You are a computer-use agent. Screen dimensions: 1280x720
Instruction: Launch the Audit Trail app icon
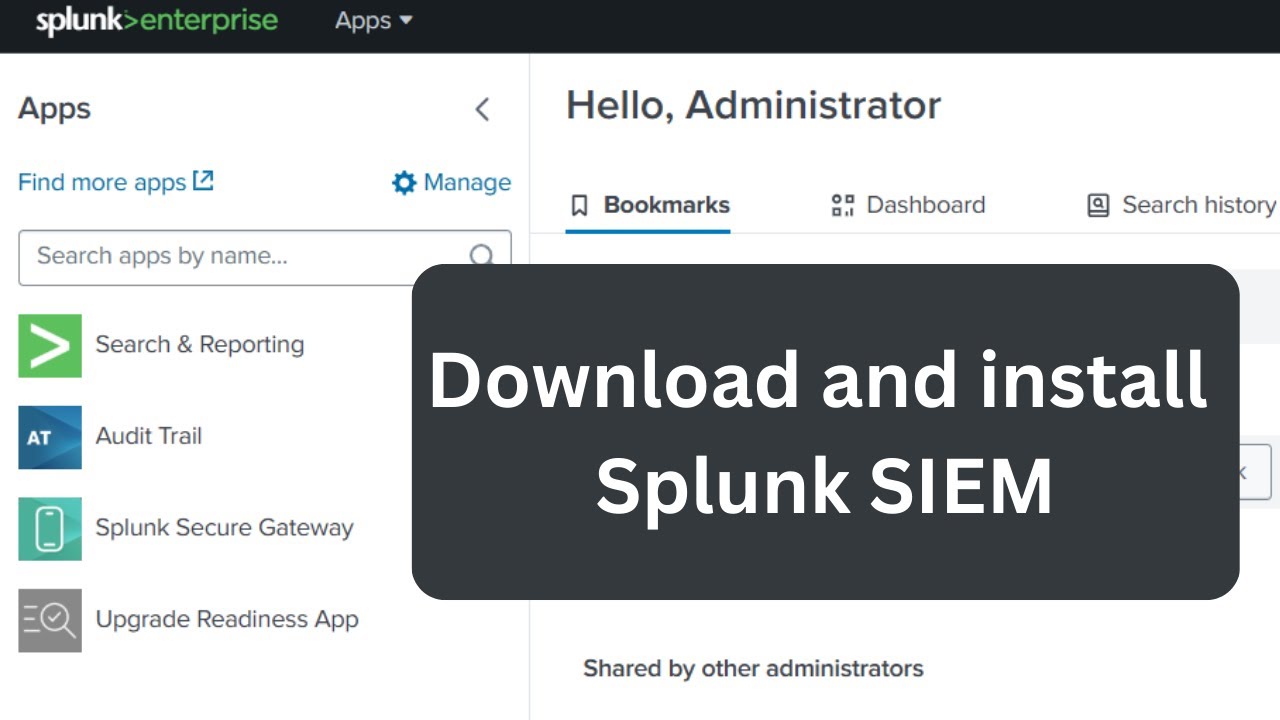50,437
